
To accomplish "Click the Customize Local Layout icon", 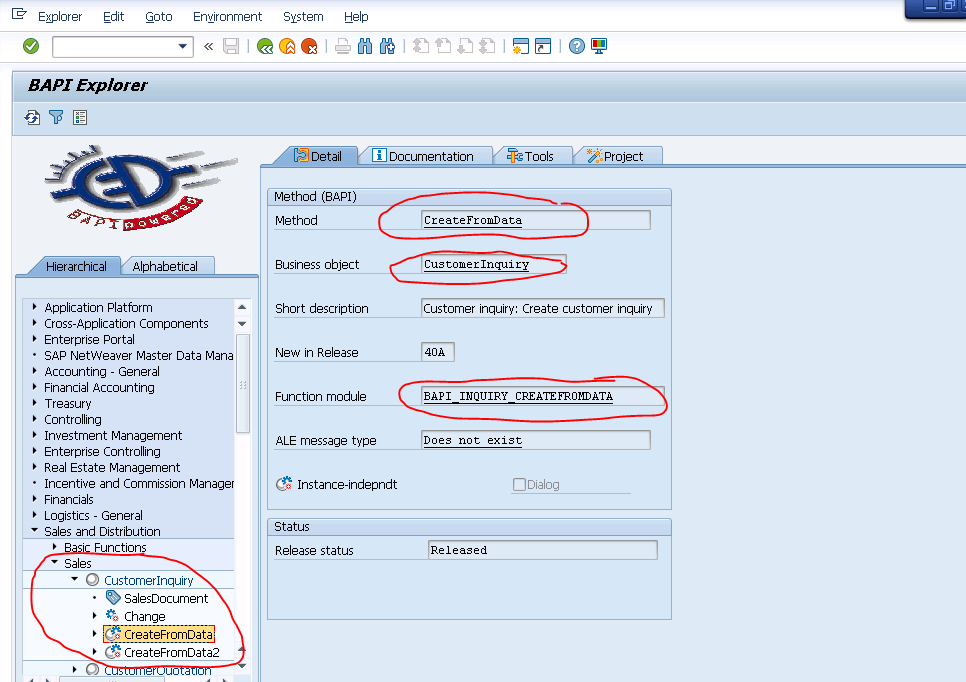I will click(596, 46).
